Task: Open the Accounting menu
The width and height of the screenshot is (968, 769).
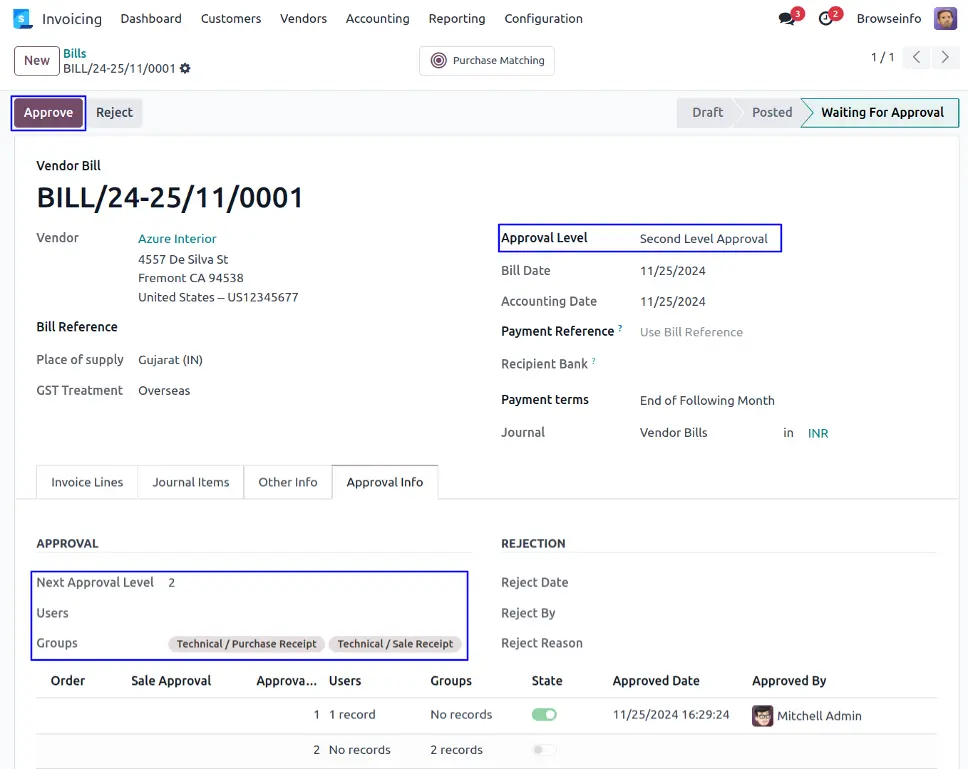Action: 377,19
